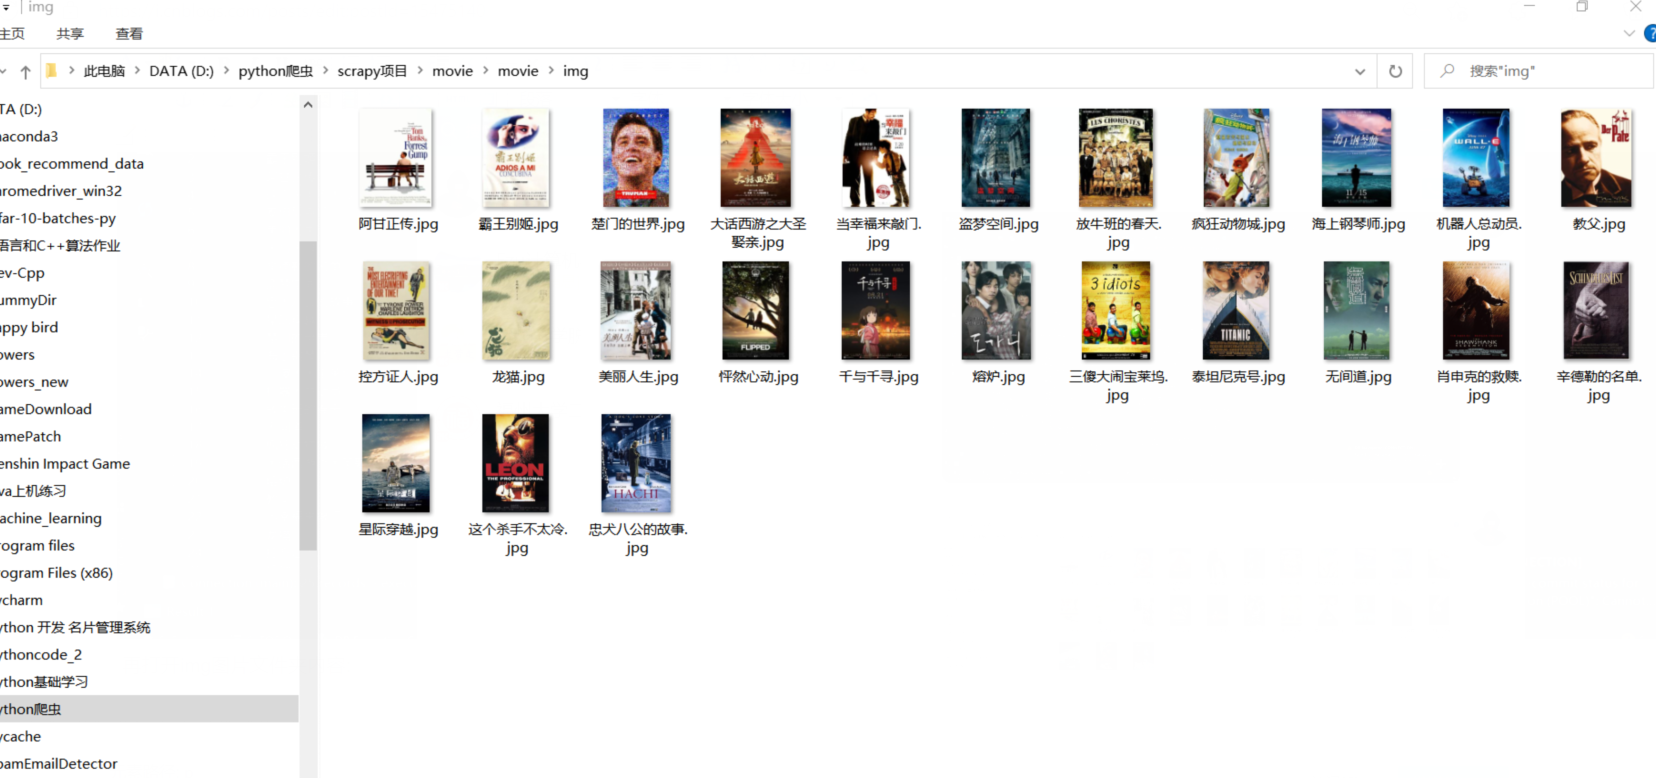Open flowers_new folder in navigation pane
This screenshot has width=1656, height=778.
(x=34, y=382)
